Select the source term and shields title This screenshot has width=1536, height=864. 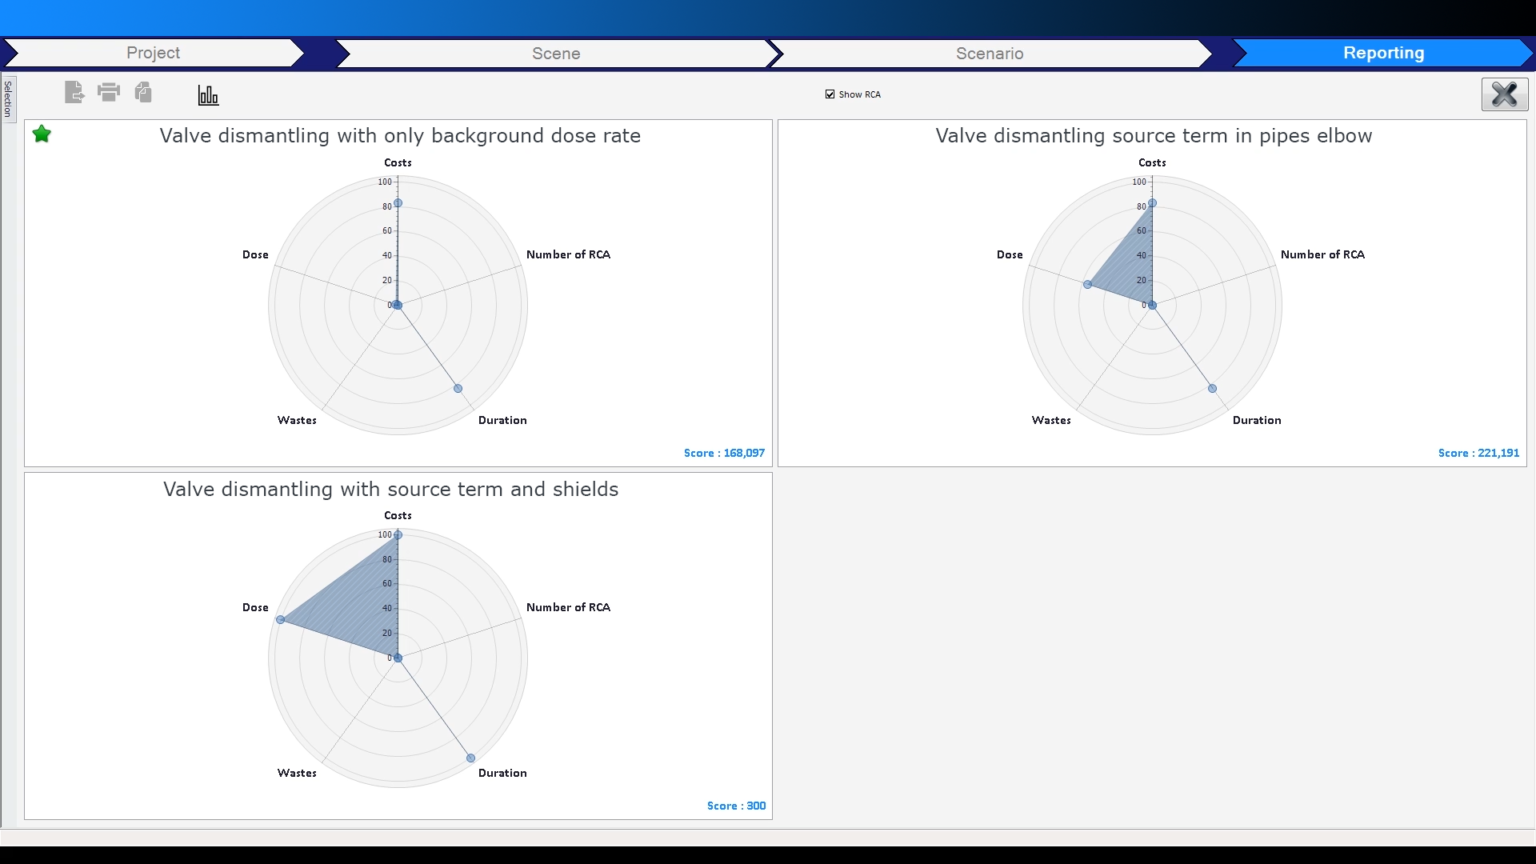[x=391, y=489]
